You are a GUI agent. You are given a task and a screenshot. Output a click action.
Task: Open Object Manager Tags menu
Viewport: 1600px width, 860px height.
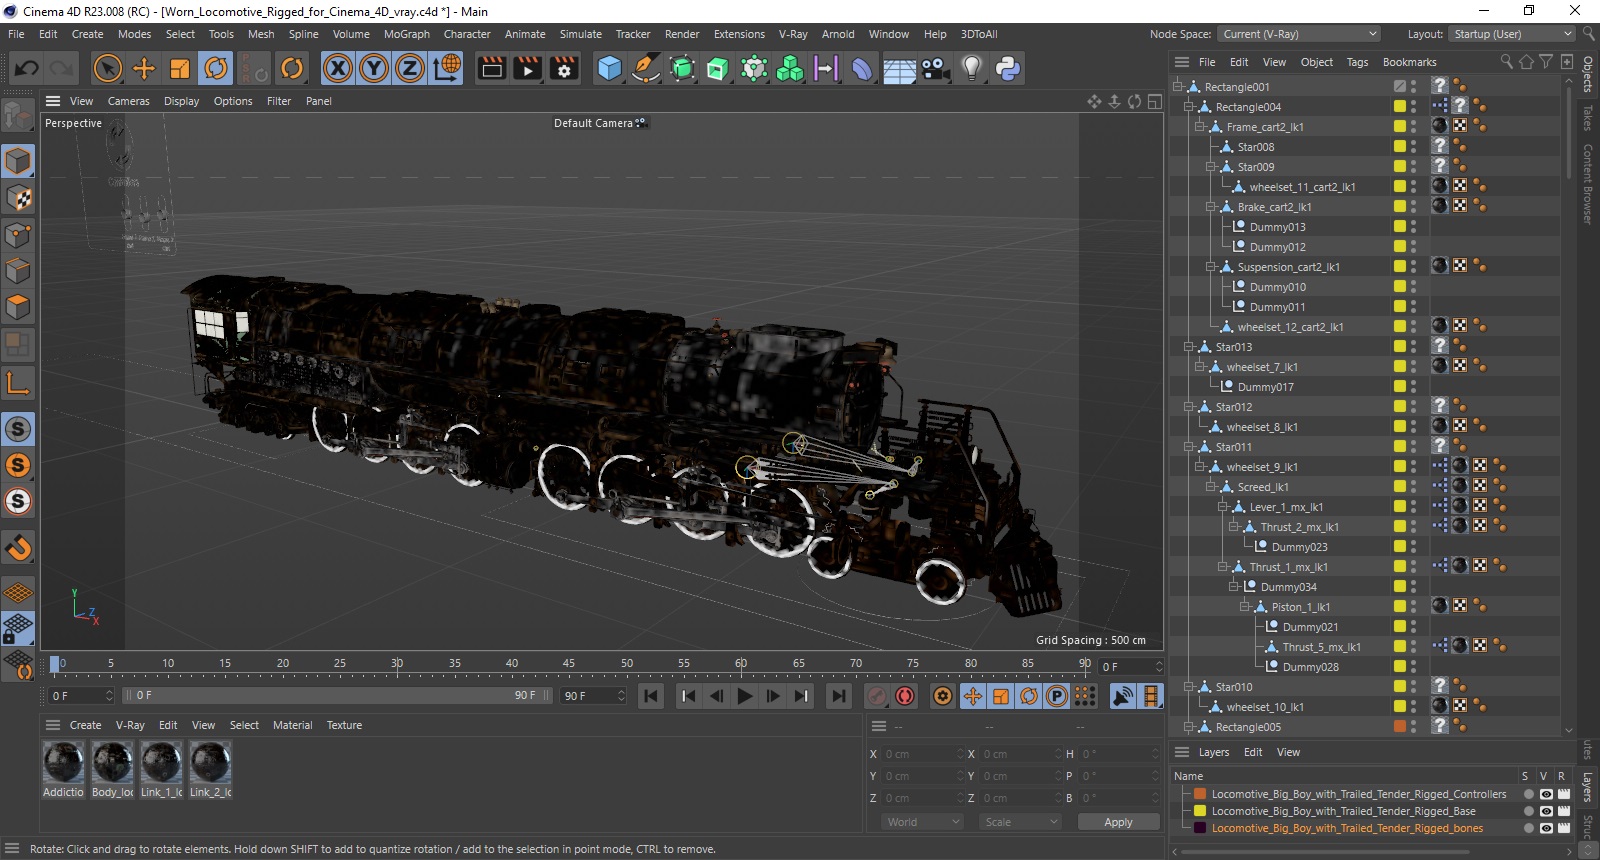1357,62
